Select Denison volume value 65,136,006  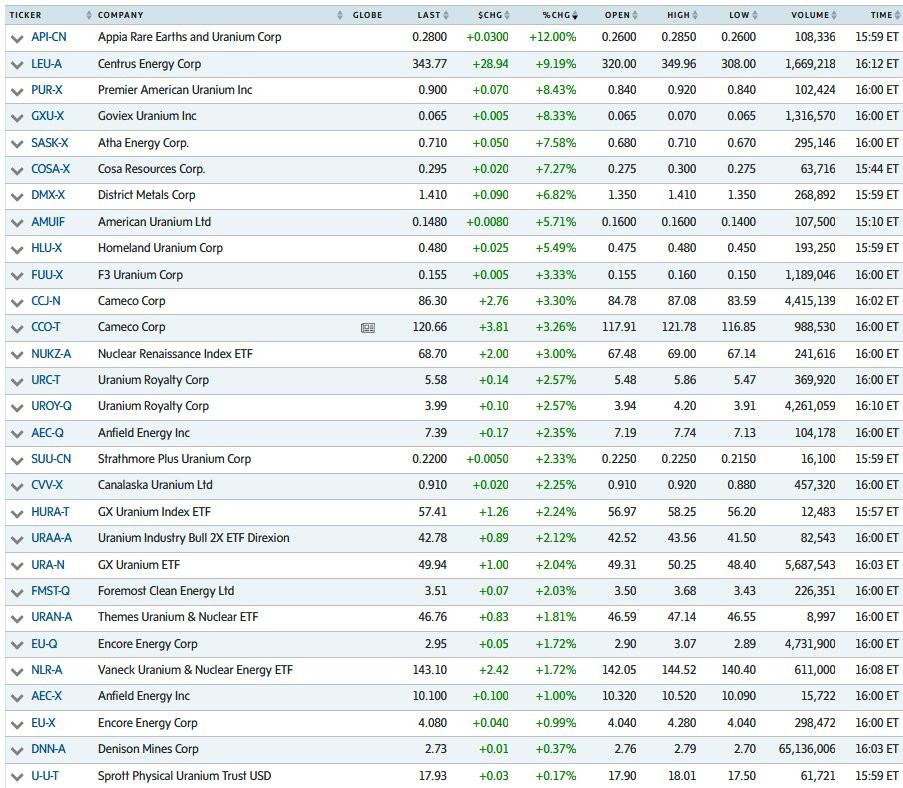coord(806,749)
